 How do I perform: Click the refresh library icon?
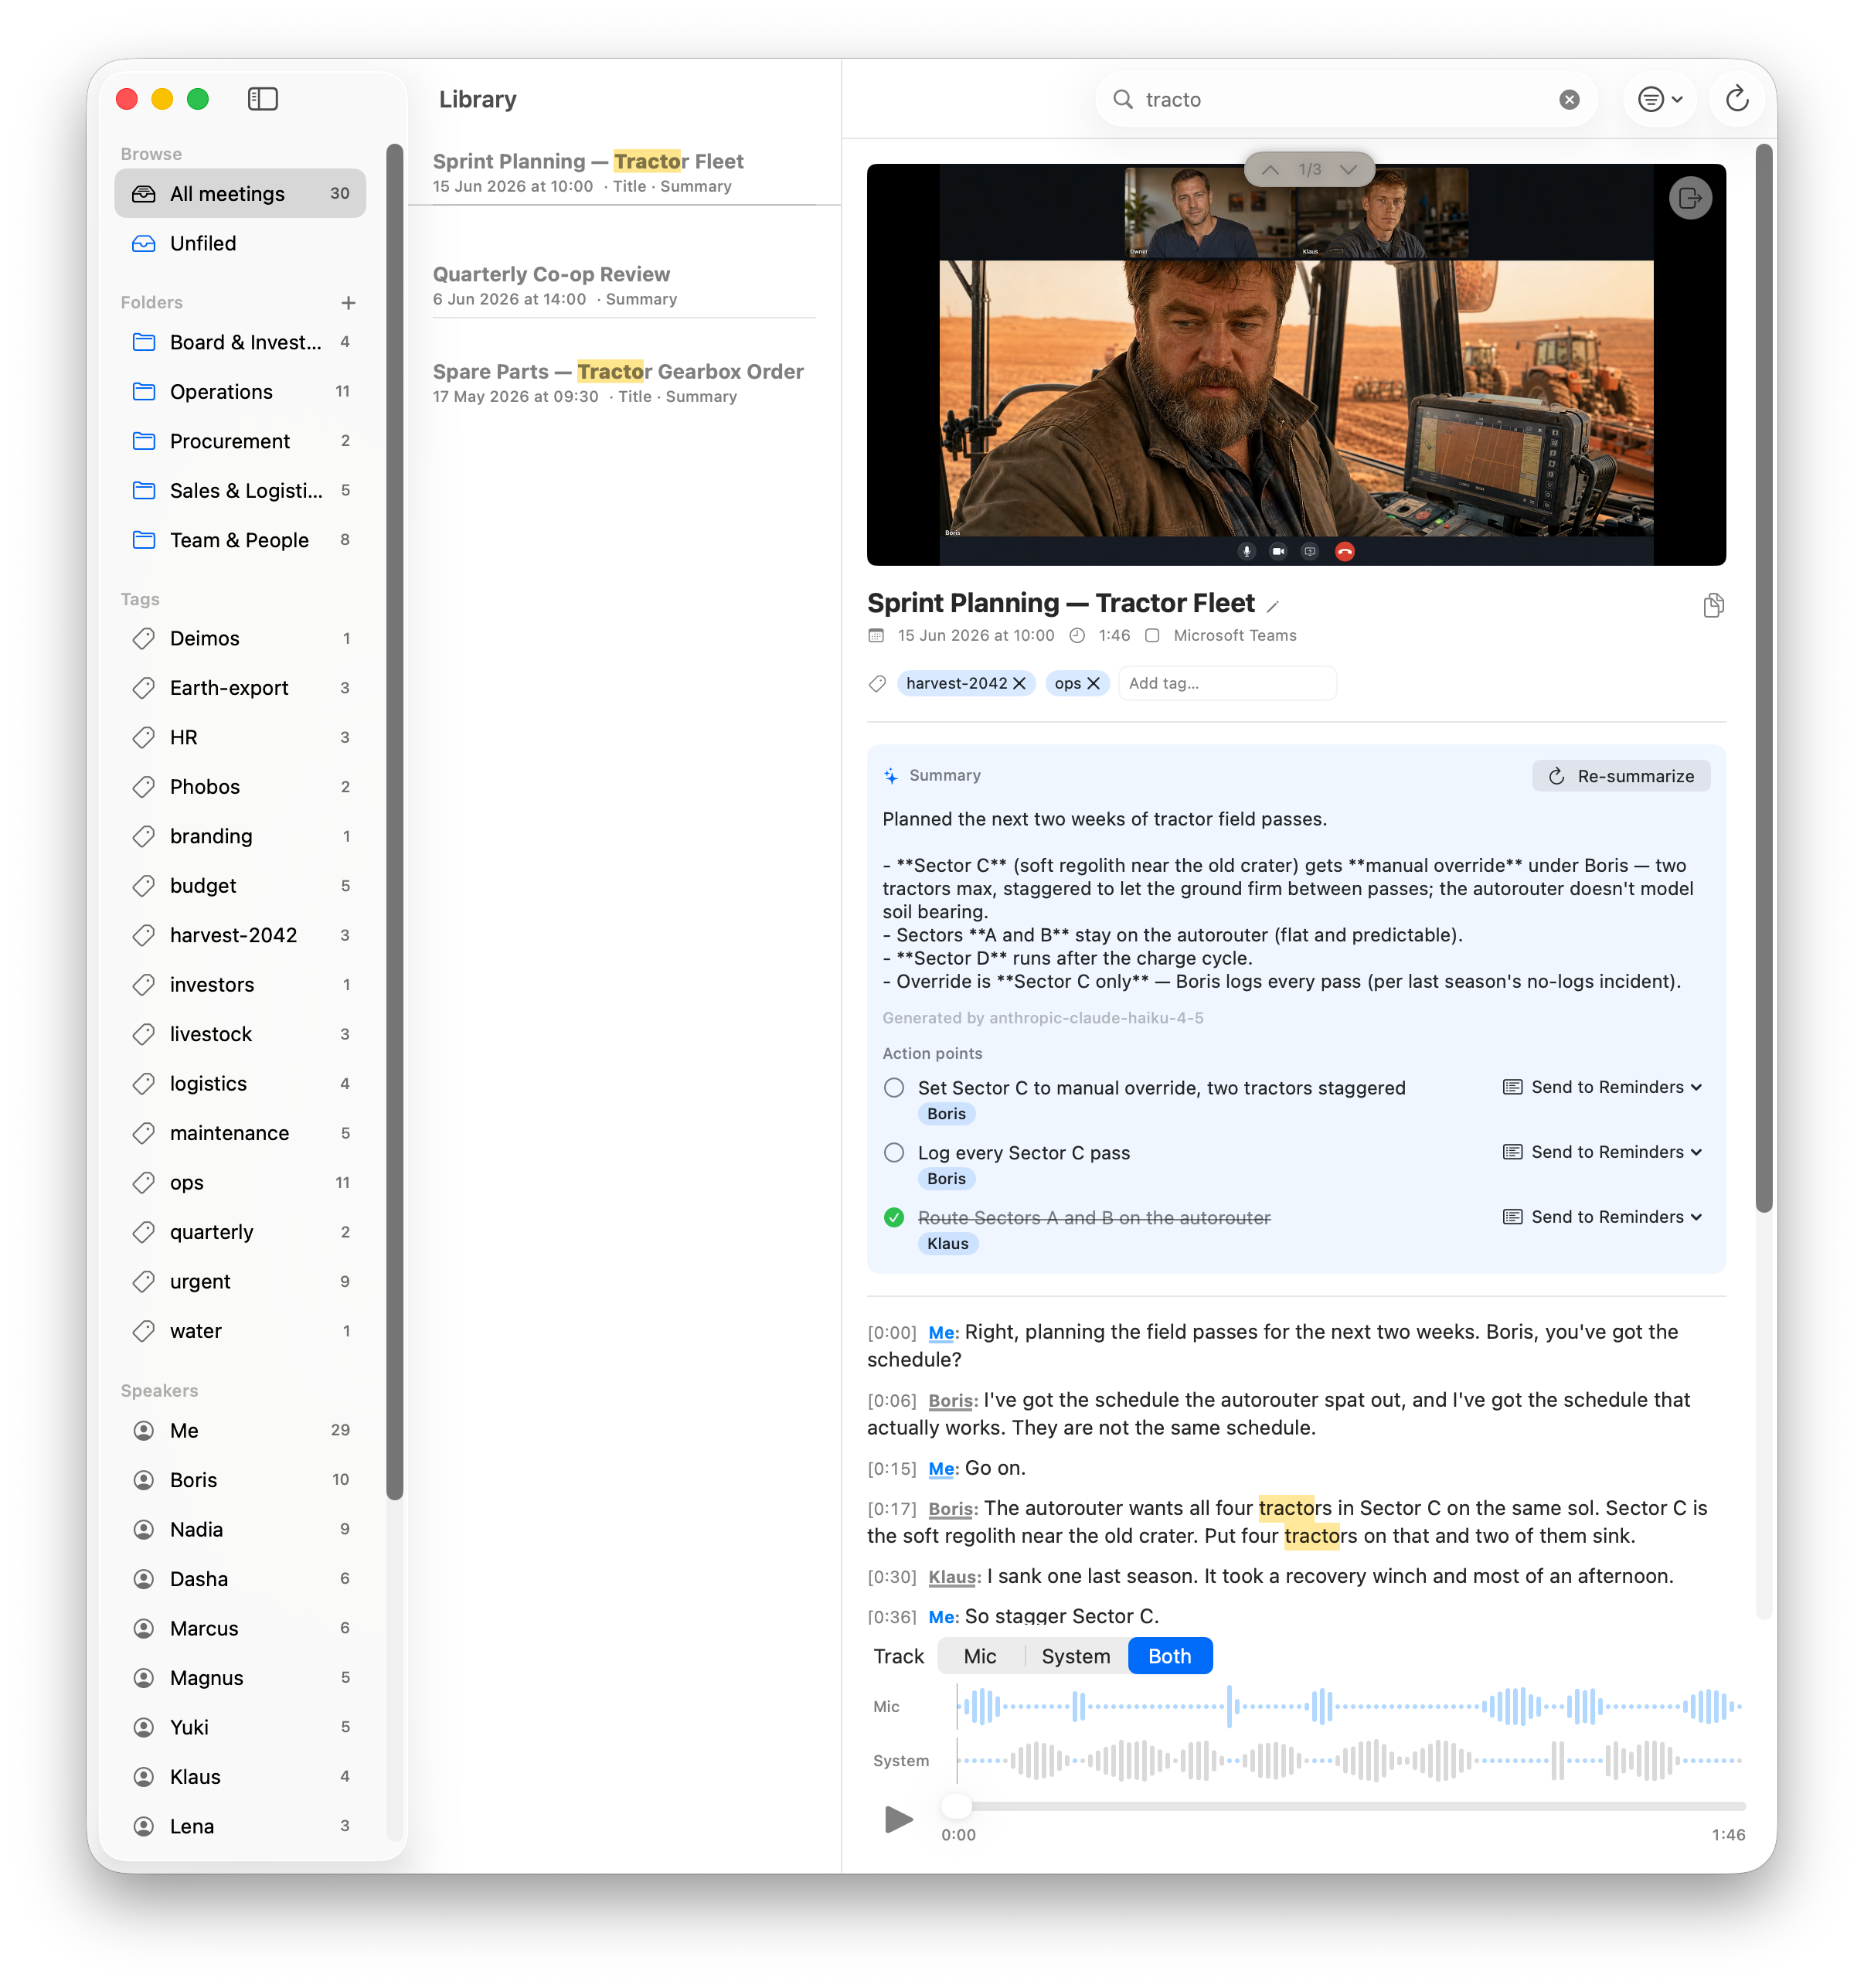coord(1737,99)
